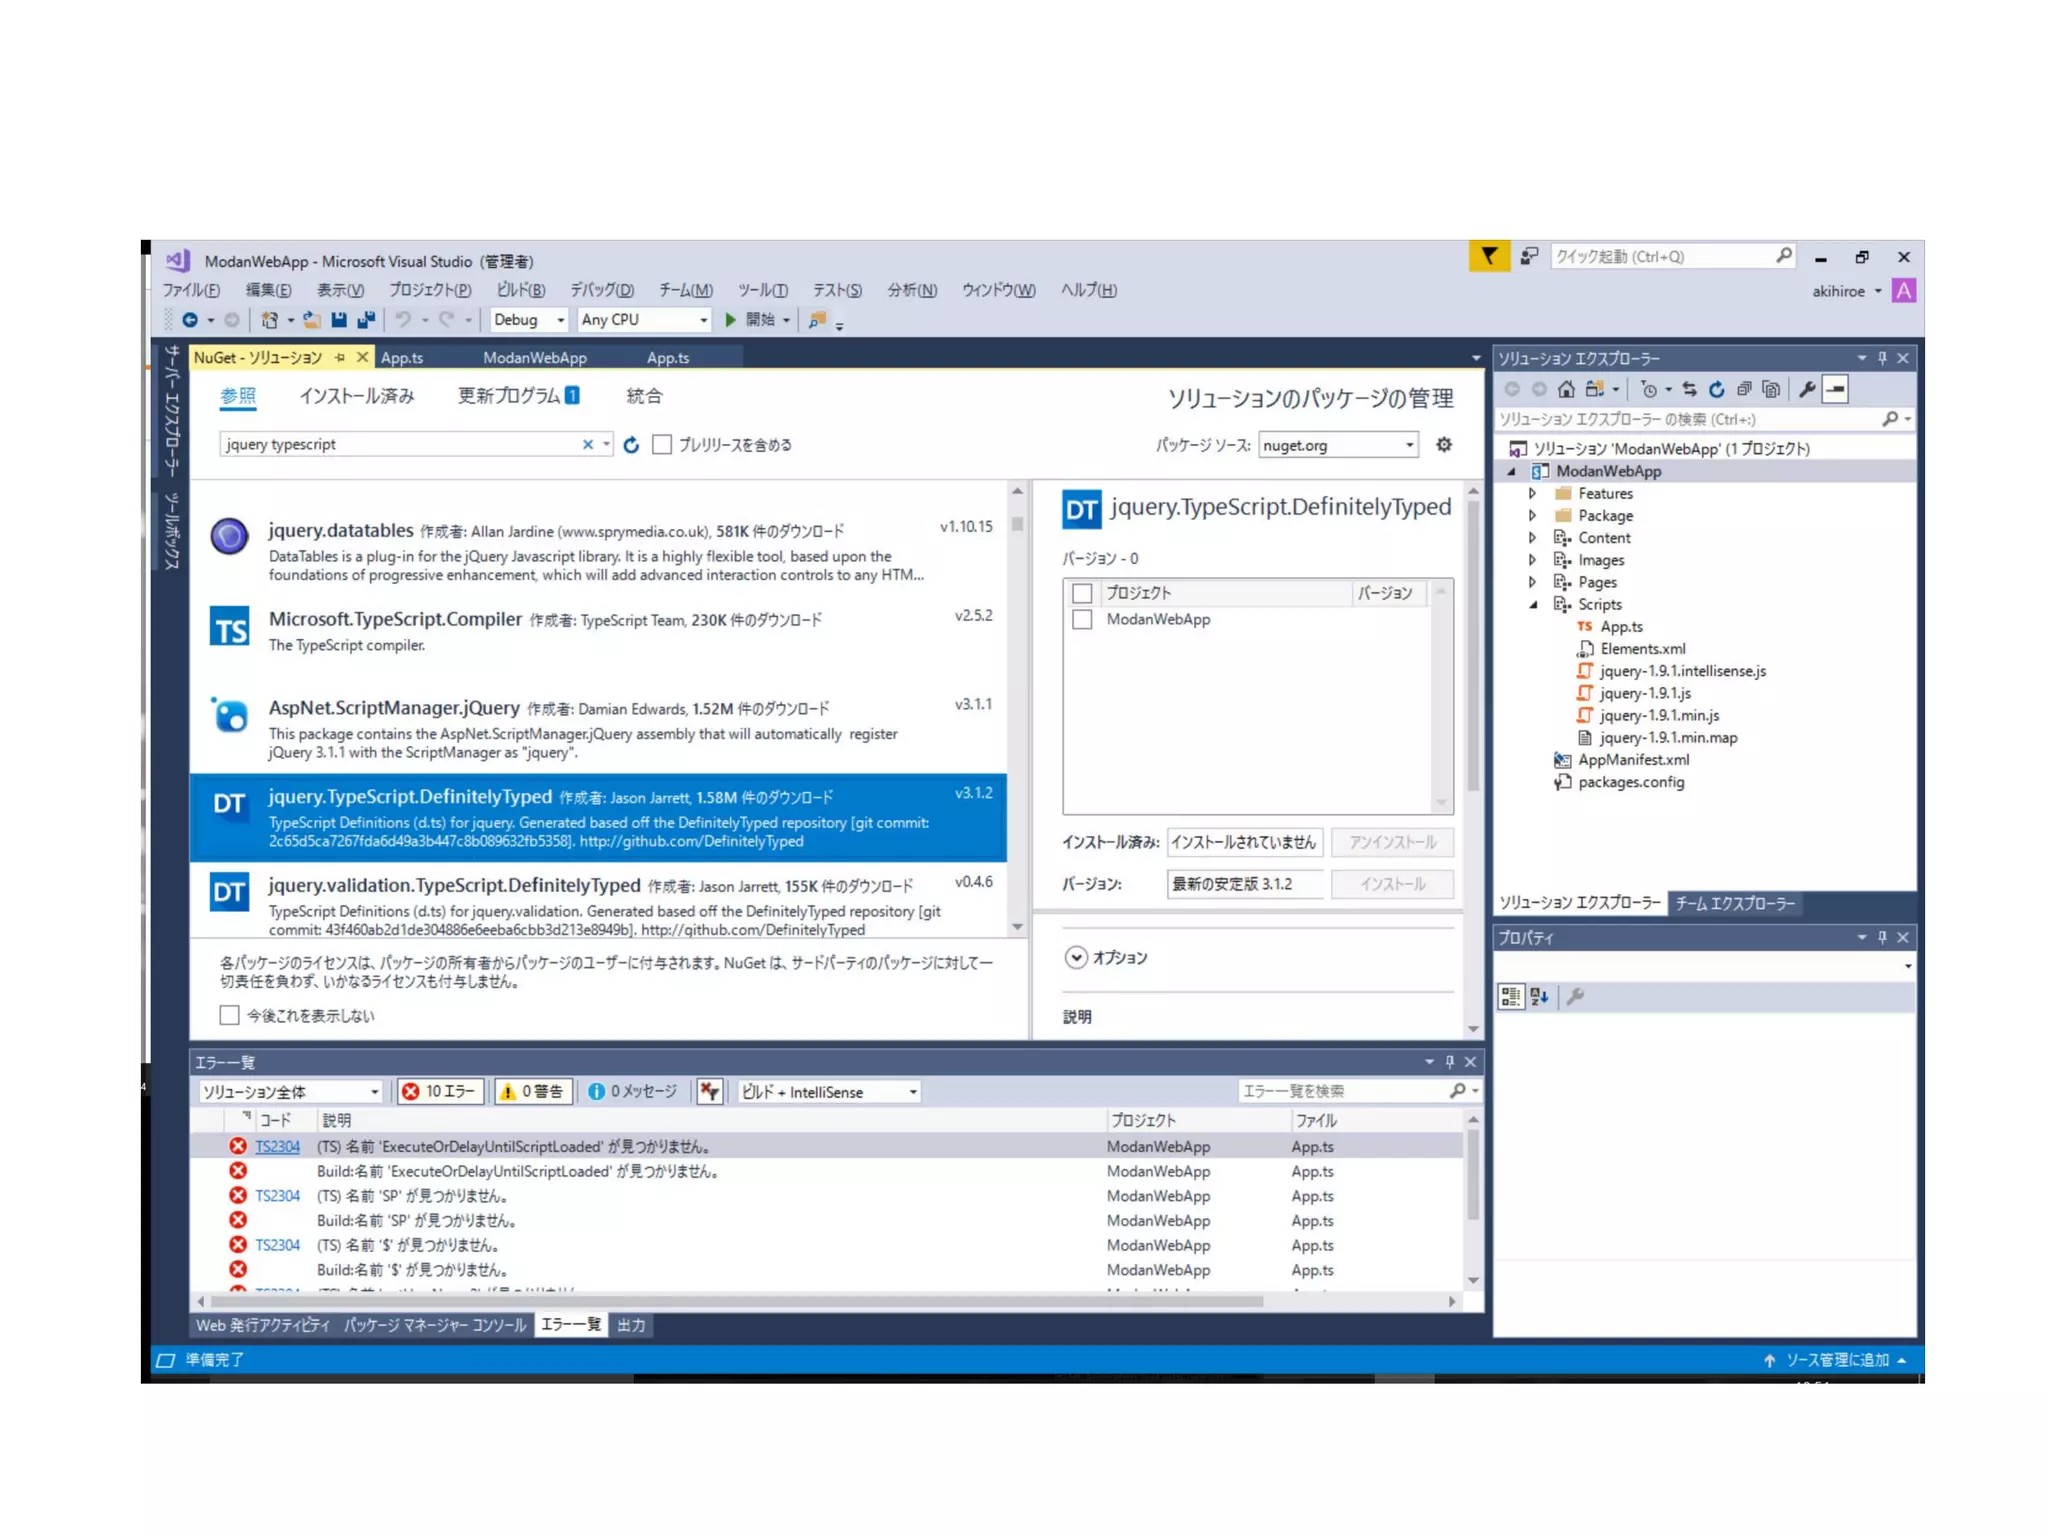This screenshot has height=1536, width=2048.
Task: Tick the don't show this again checkbox
Action: click(230, 1015)
